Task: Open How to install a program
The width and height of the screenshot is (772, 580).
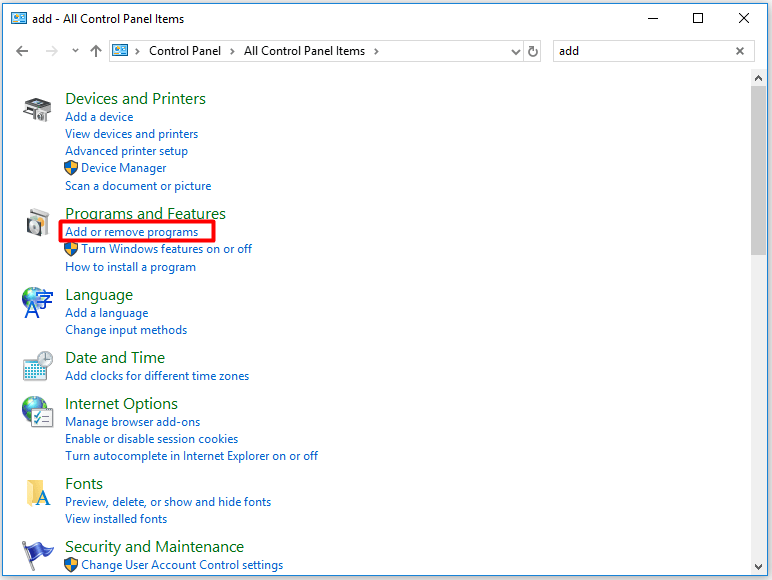Action: (130, 267)
